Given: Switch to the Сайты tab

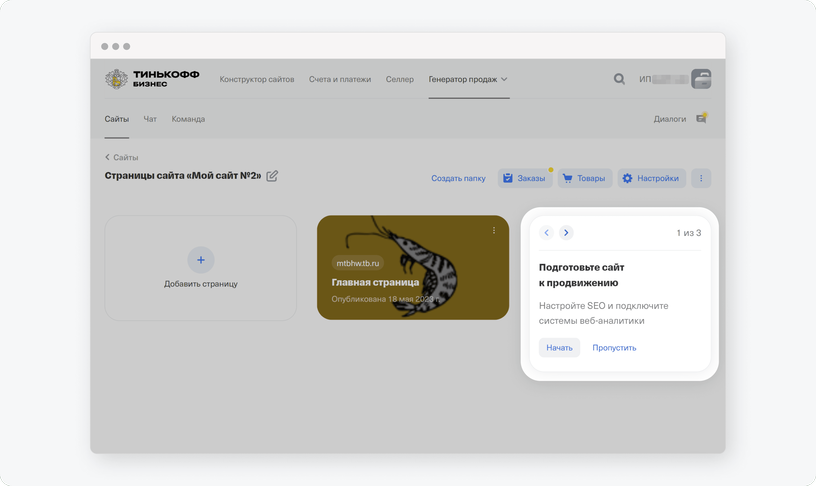Looking at the screenshot, I should tap(117, 119).
